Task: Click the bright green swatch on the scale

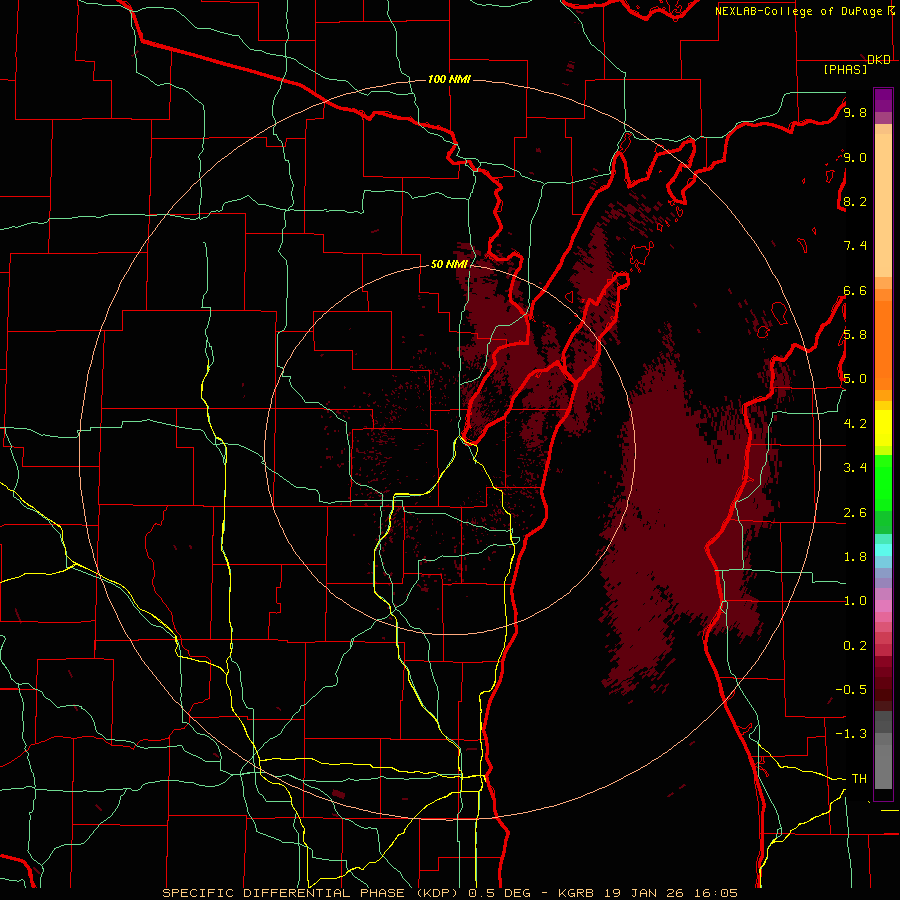Action: coord(883,482)
